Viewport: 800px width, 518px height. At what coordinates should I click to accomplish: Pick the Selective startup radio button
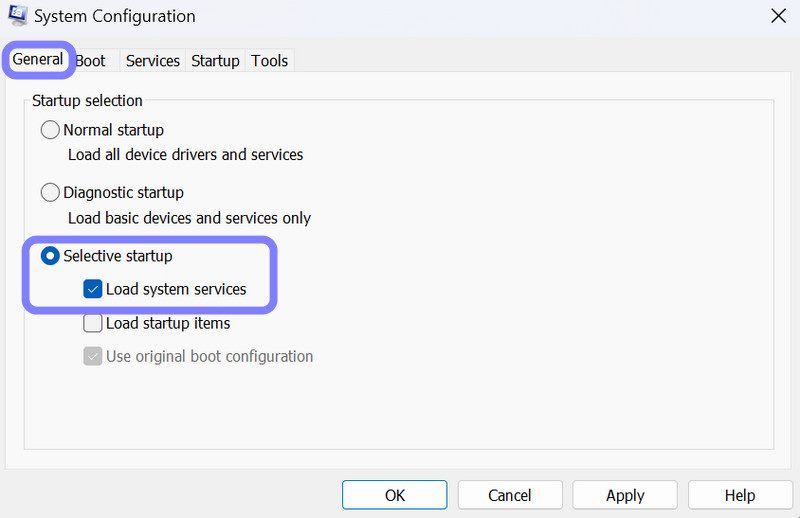coord(50,256)
